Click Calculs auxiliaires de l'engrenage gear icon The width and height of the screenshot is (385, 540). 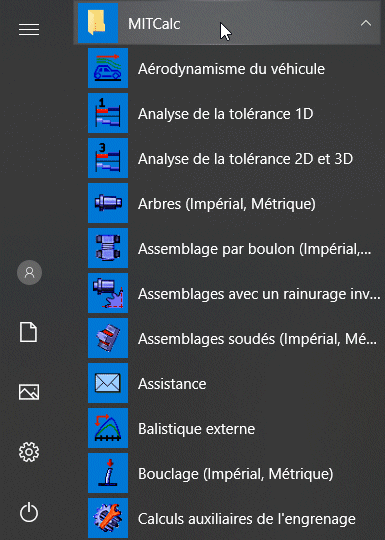click(108, 518)
